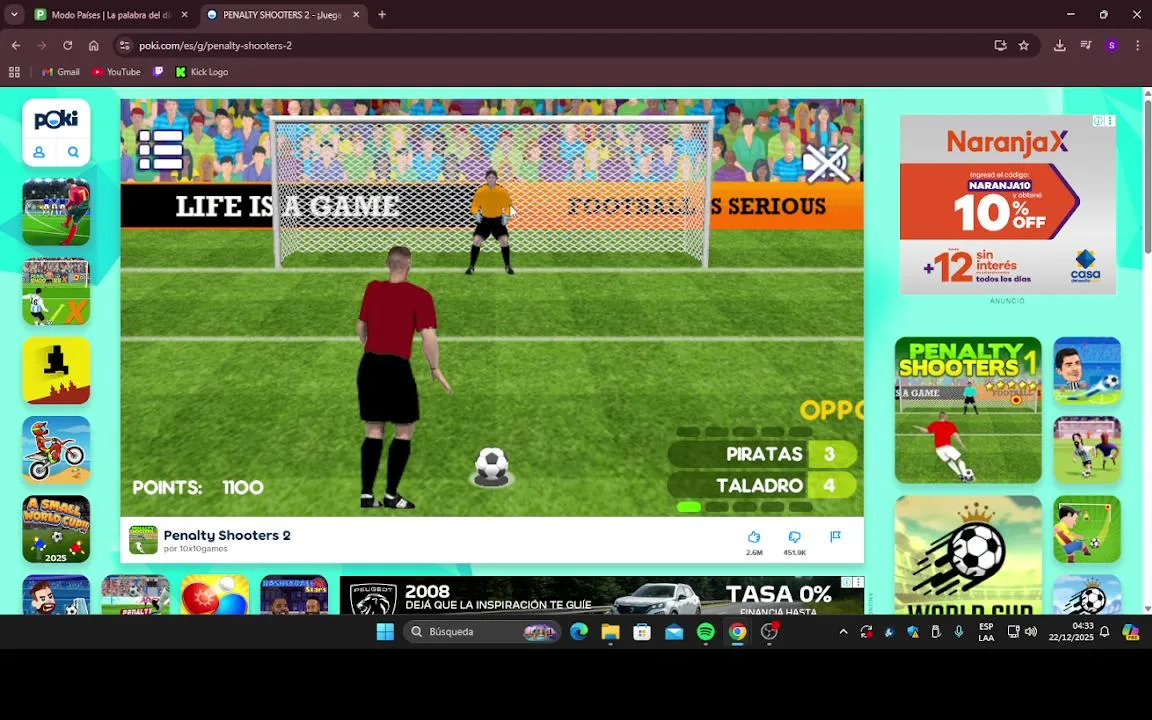The width and height of the screenshot is (1152, 720).
Task: Open the ad info icon on NaranjaX ad
Action: 1098,120
